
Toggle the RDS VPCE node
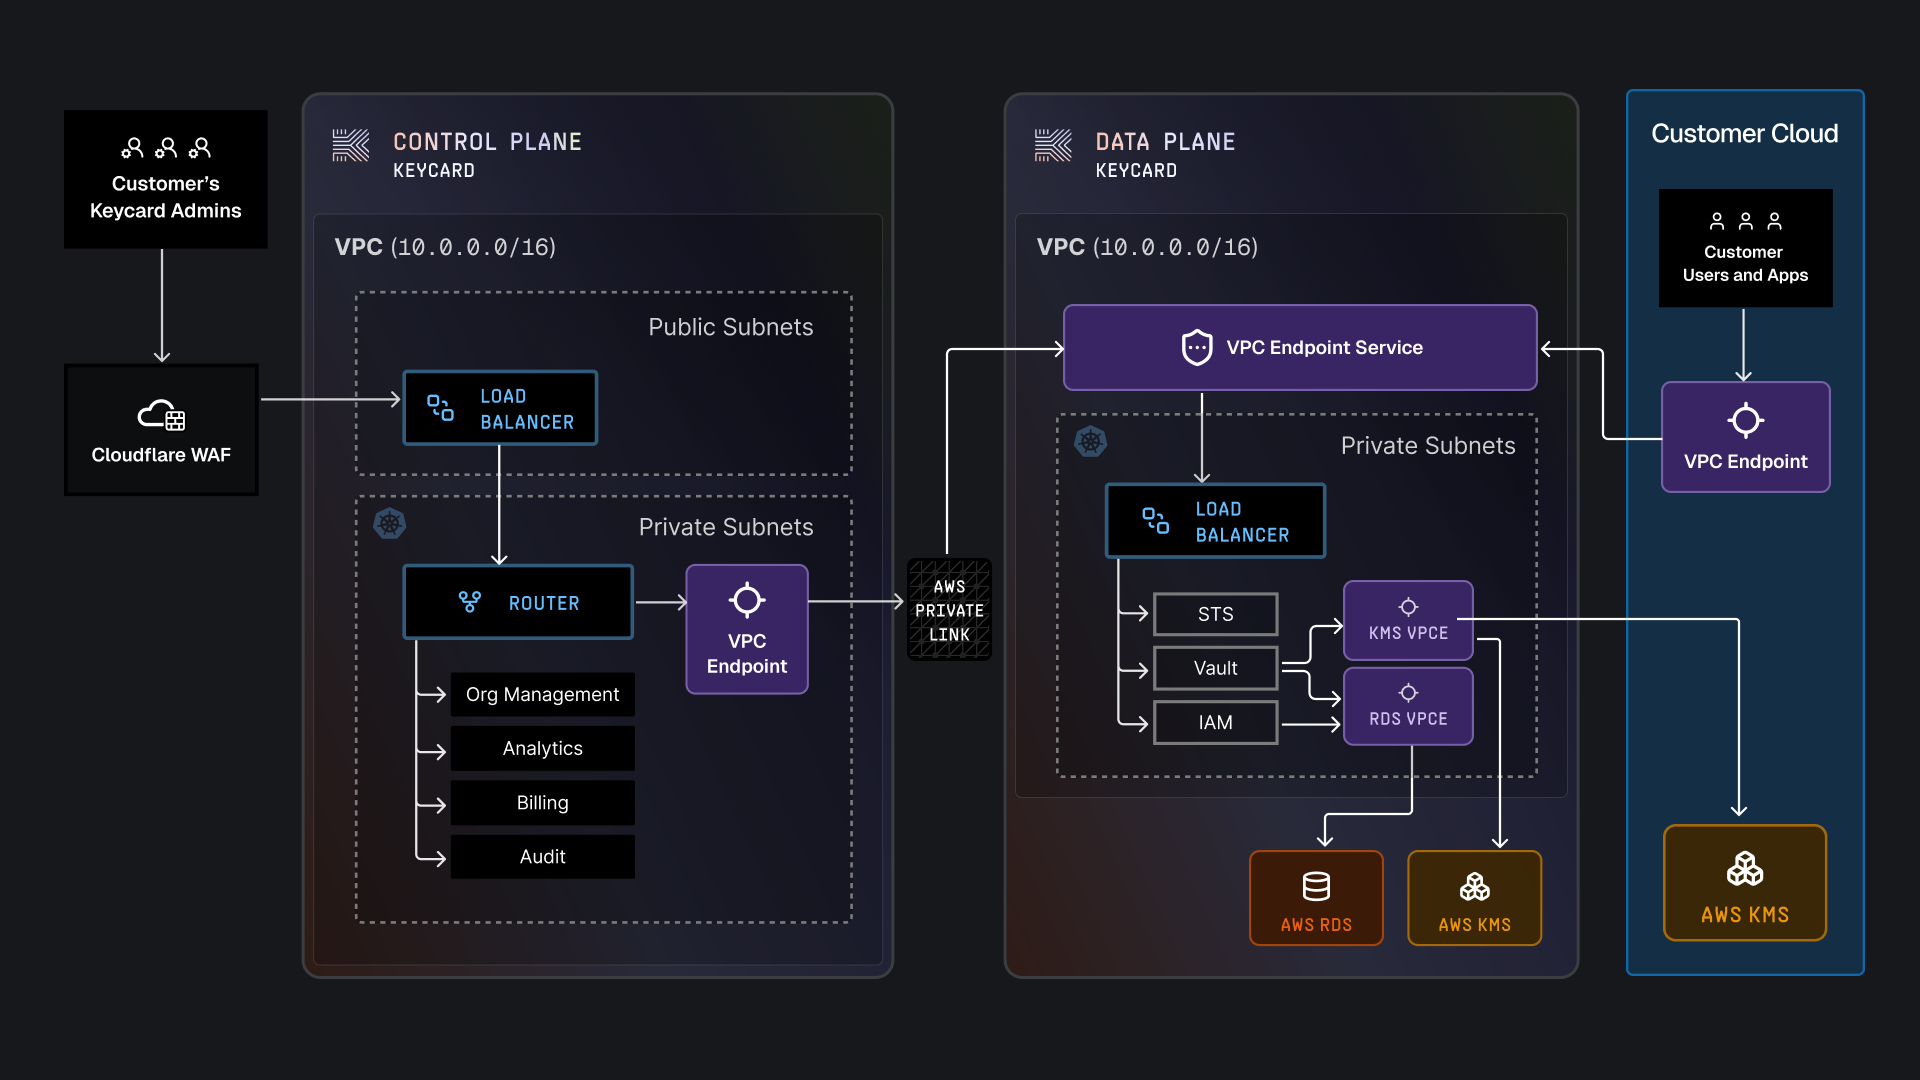1408,706
